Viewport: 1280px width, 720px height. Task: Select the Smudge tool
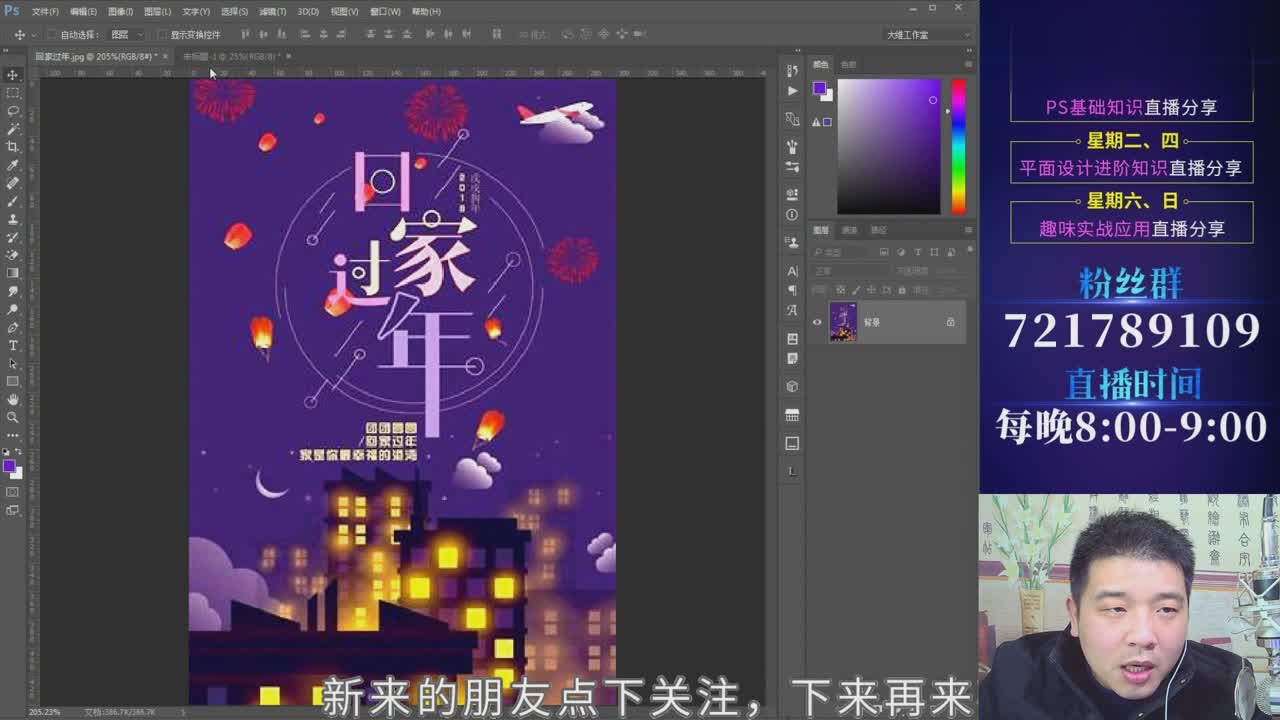[x=13, y=291]
